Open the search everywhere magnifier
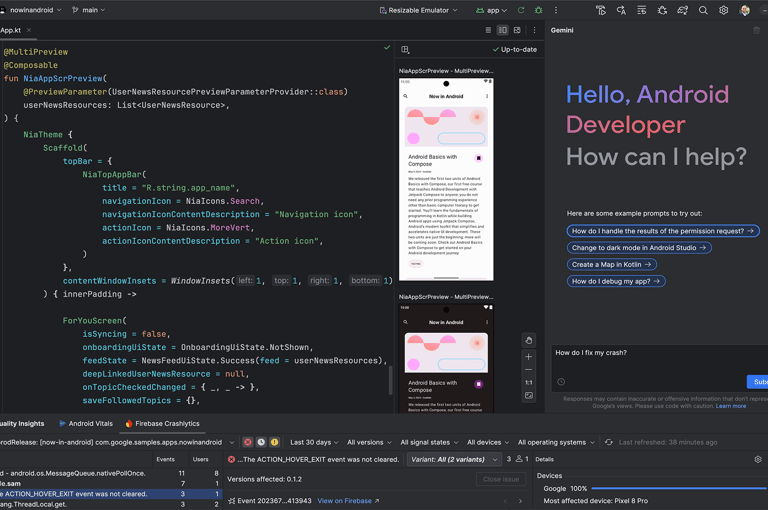Image resolution: width=768 pixels, height=510 pixels. 703,10
